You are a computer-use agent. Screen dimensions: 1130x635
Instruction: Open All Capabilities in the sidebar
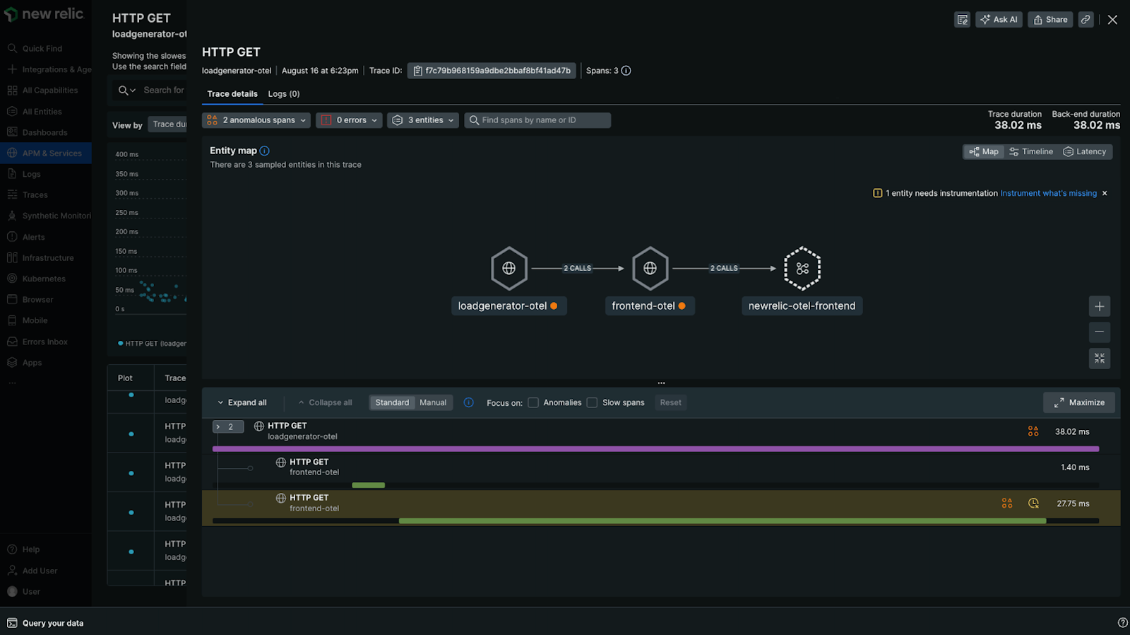point(49,90)
